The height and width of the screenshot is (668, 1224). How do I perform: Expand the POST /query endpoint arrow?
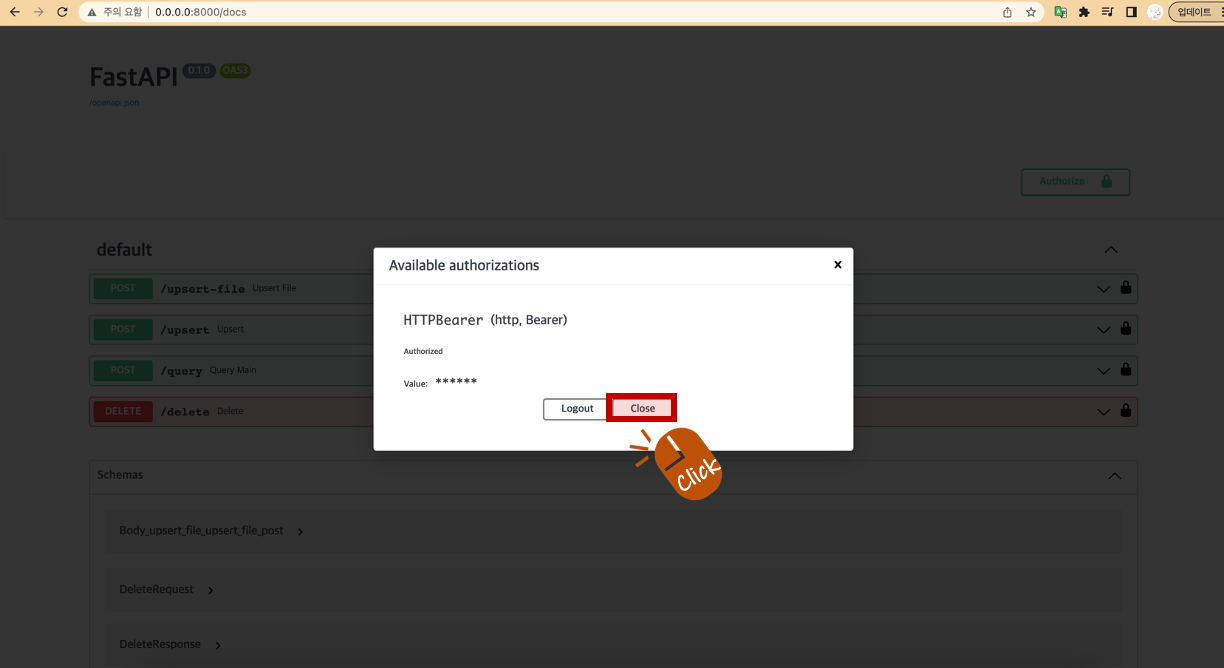[x=1103, y=370]
